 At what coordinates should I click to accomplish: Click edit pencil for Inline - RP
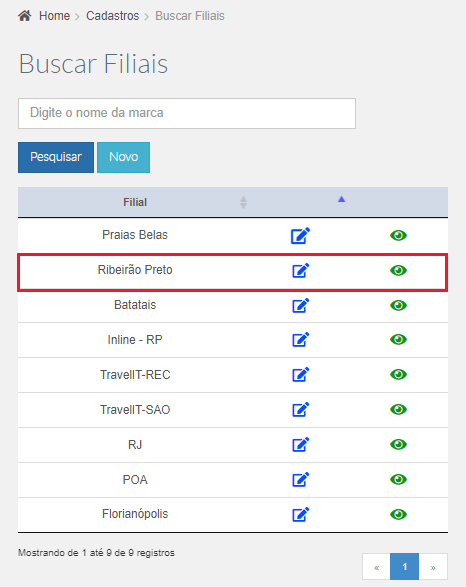click(301, 340)
